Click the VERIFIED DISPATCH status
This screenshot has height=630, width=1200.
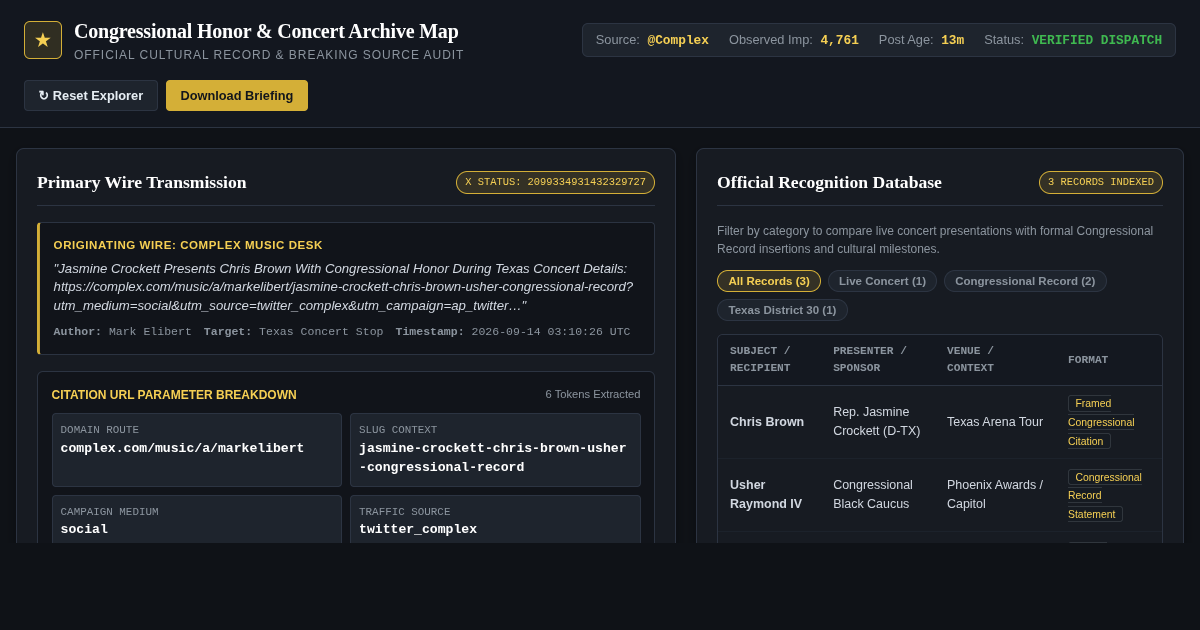(1097, 40)
